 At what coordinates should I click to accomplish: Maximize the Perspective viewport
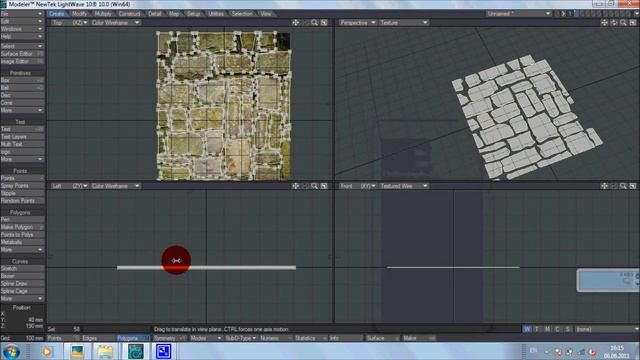pos(633,23)
